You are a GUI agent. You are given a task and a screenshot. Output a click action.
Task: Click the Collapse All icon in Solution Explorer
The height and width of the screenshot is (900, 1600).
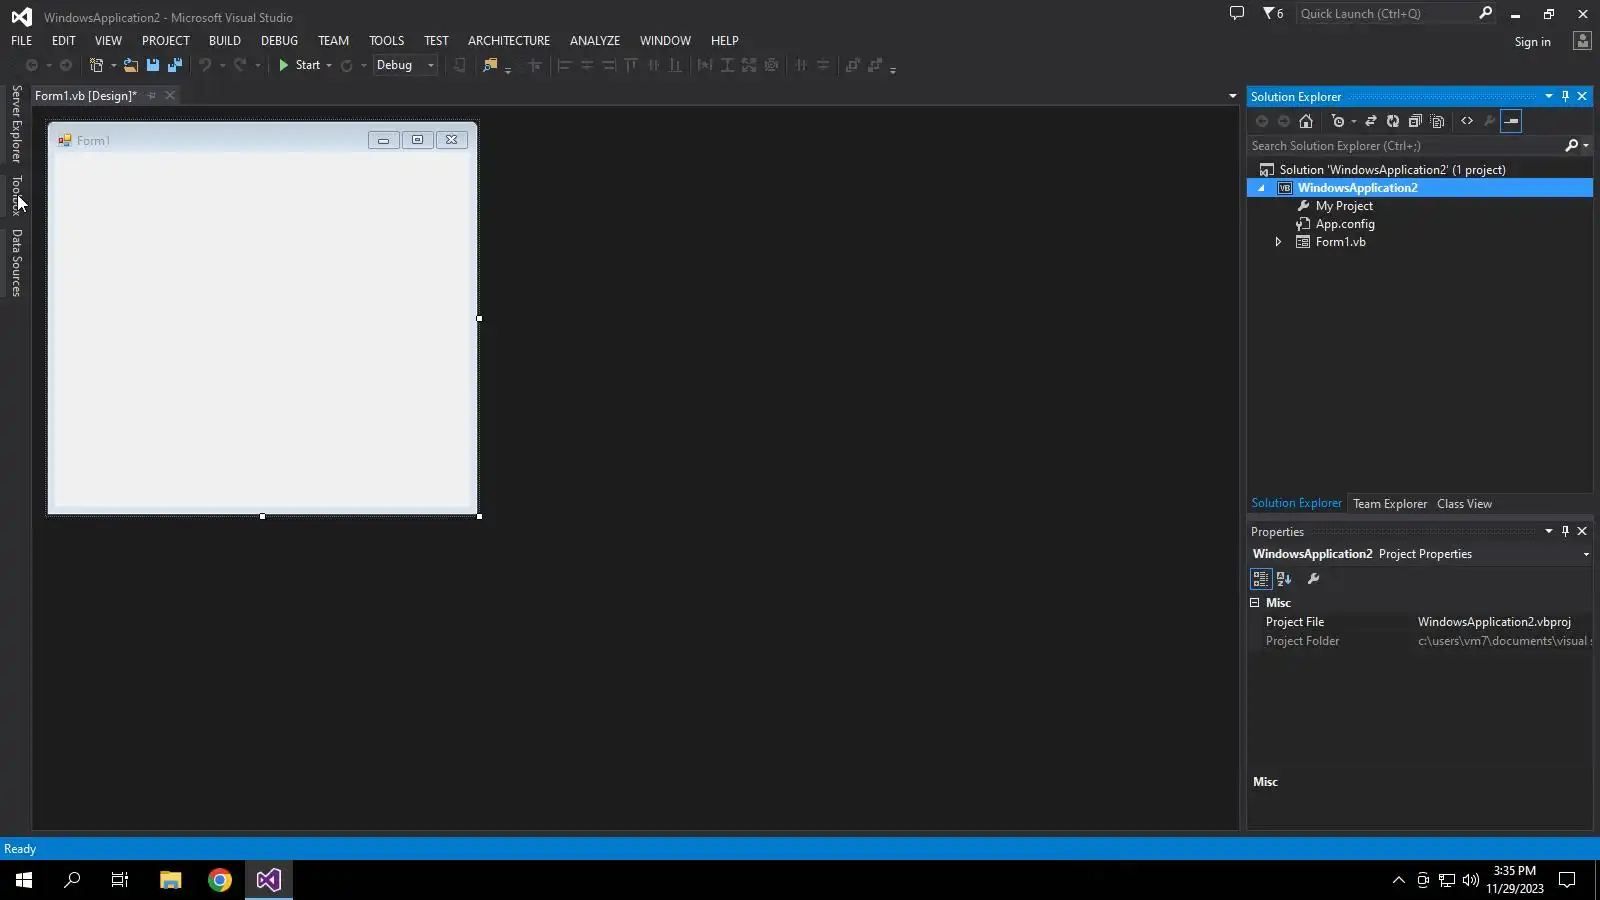pos(1415,121)
